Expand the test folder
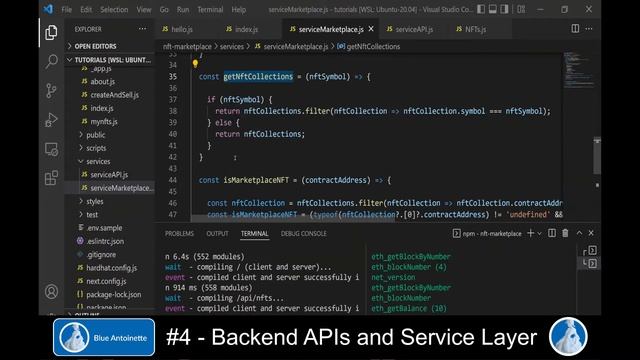The width and height of the screenshot is (640, 360). 92,215
